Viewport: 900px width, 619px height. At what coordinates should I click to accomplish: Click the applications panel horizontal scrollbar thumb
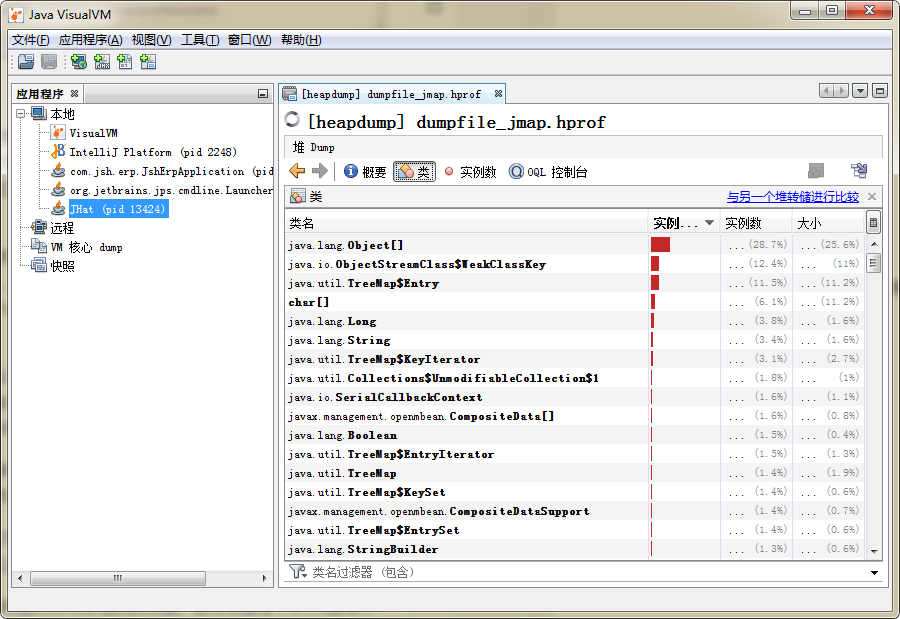118,578
